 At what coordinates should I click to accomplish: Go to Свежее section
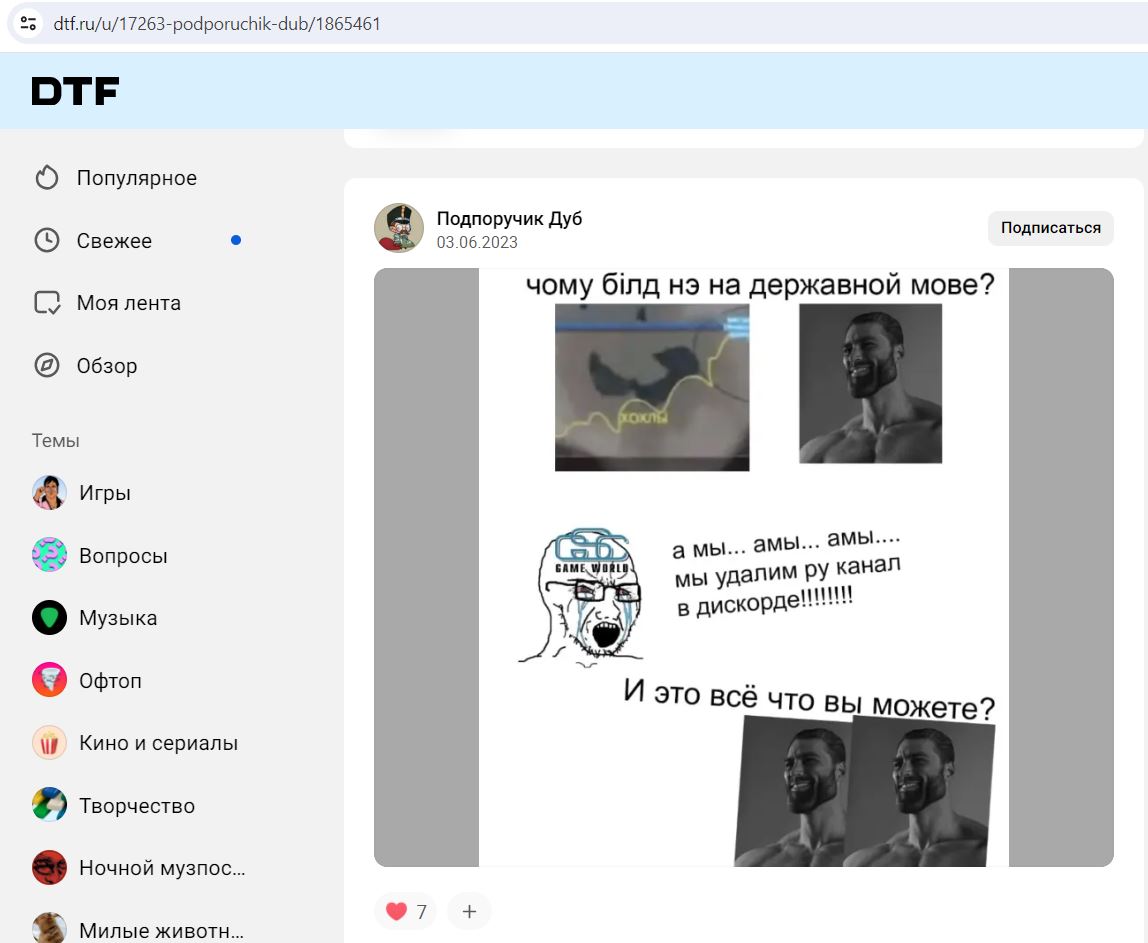114,240
